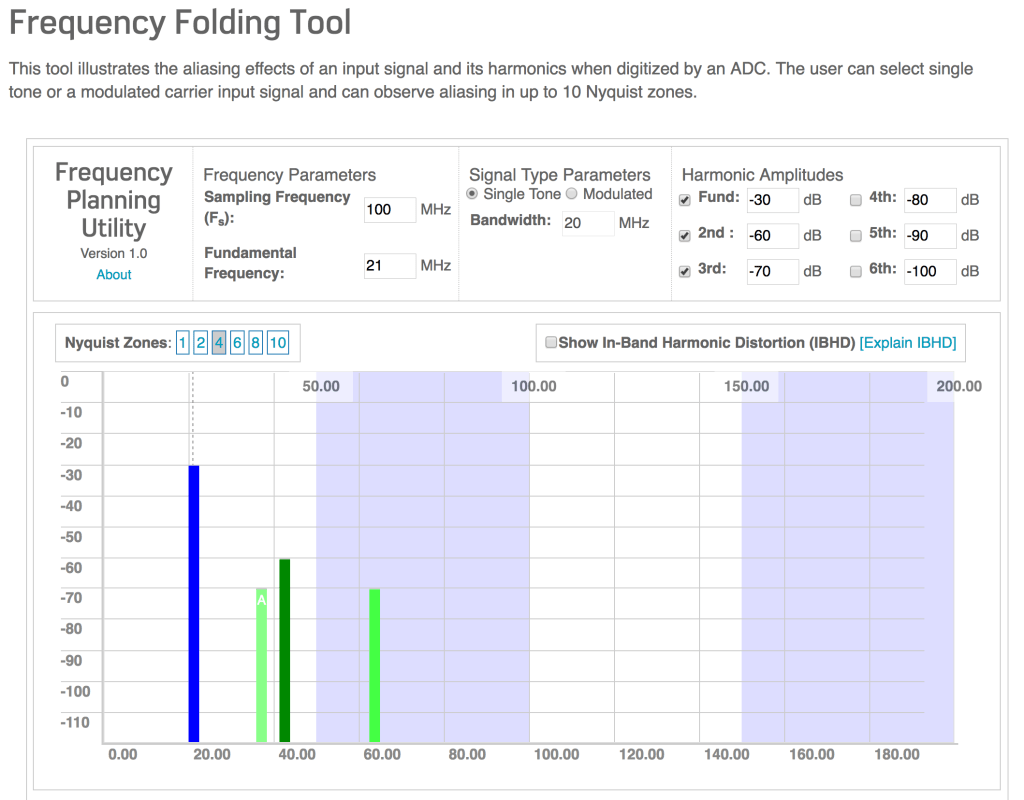The width and height of the screenshot is (1024, 800).
Task: Click the Sampling Frequency input field
Action: [x=390, y=210]
